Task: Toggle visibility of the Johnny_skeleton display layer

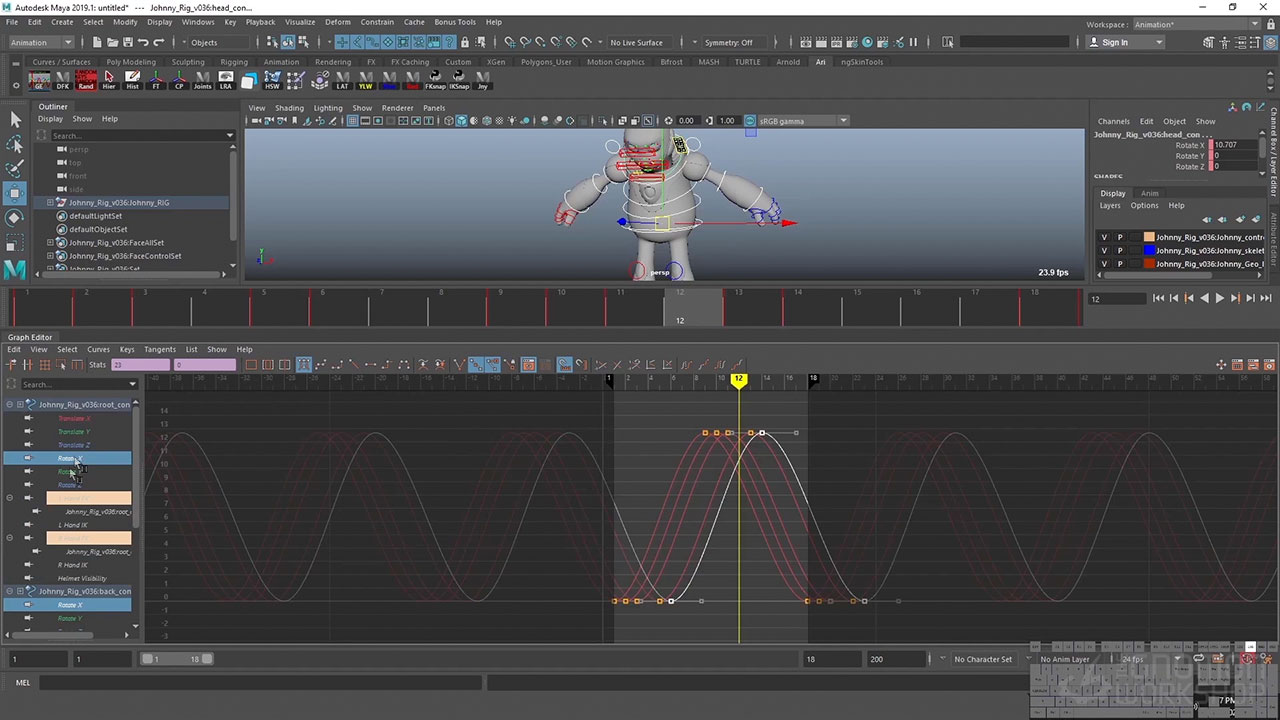Action: point(1104,250)
